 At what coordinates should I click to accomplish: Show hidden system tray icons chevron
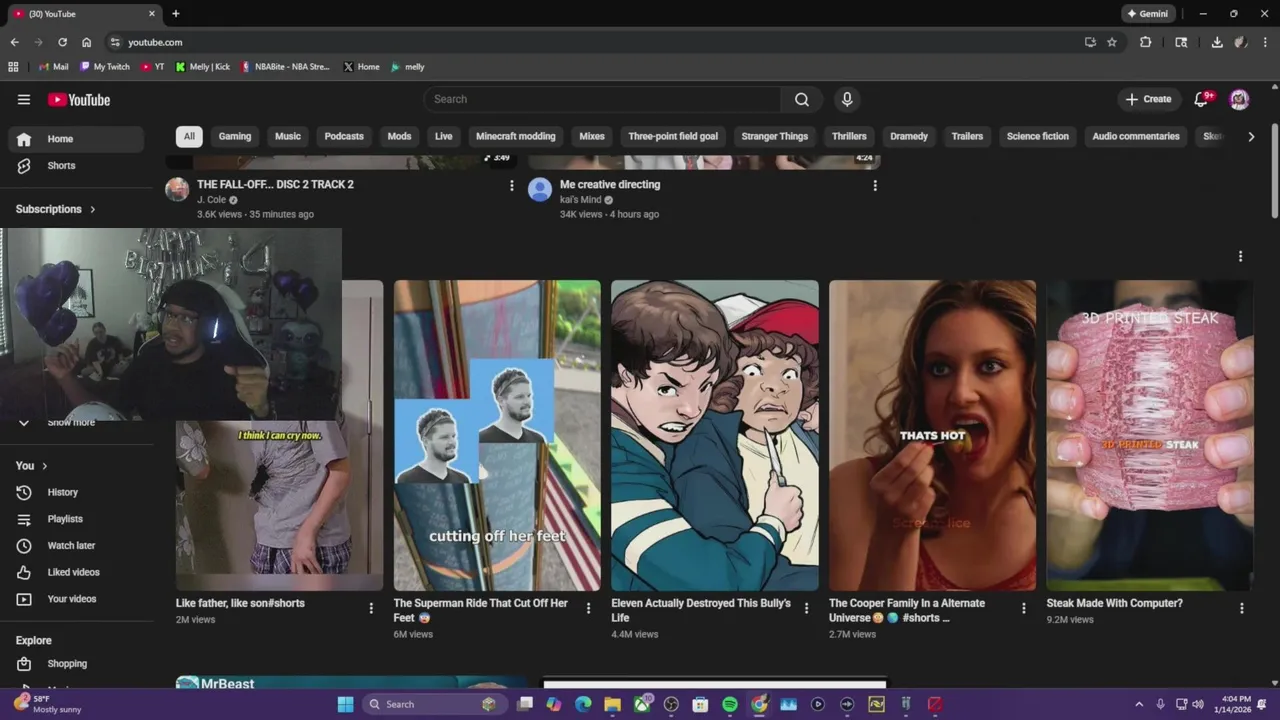coord(1139,704)
